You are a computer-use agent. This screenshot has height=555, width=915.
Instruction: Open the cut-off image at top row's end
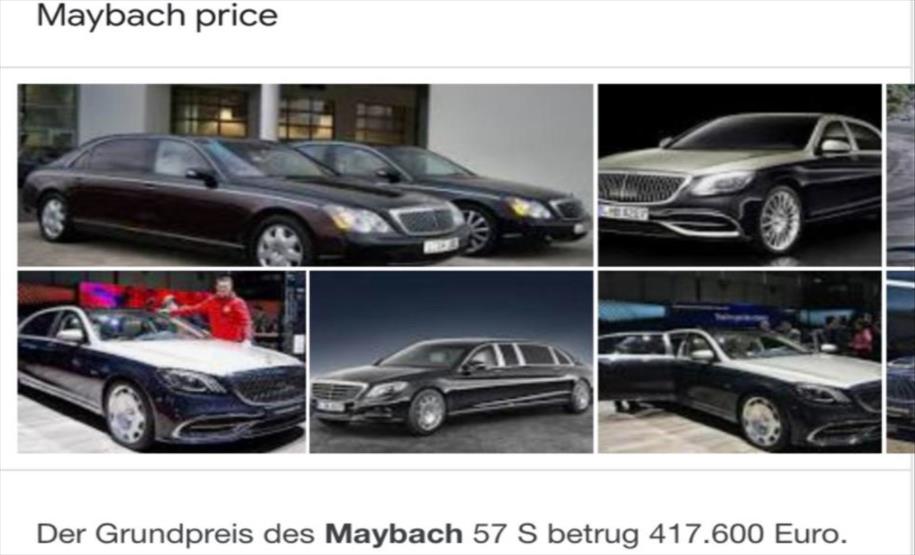tap(900, 175)
